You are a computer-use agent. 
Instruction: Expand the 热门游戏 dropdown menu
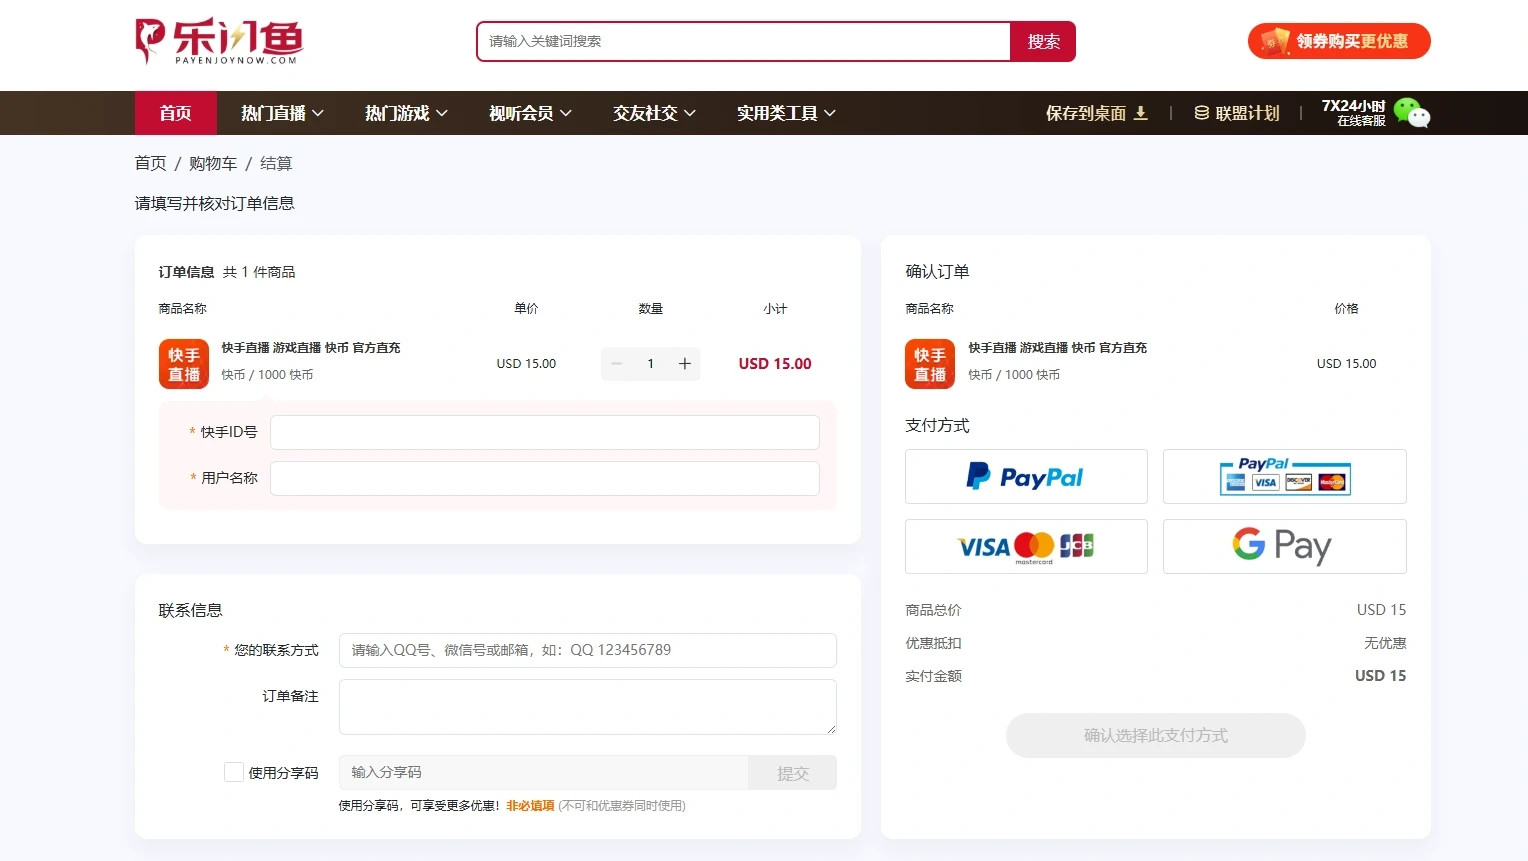[x=406, y=113]
